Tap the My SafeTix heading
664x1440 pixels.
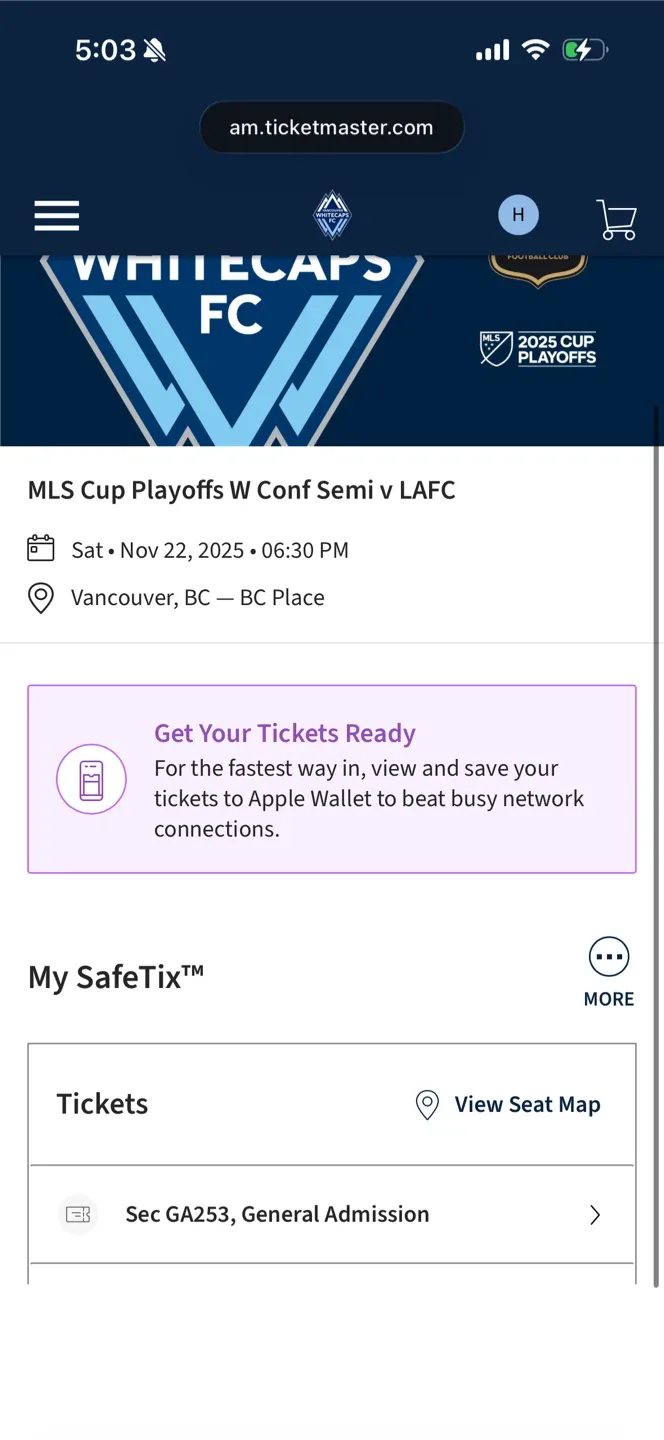(115, 977)
